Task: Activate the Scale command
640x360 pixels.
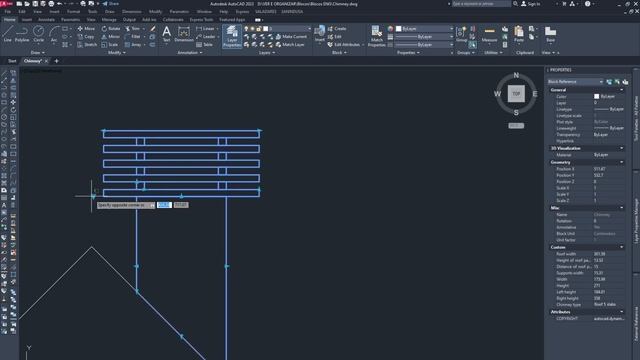Action: point(110,44)
